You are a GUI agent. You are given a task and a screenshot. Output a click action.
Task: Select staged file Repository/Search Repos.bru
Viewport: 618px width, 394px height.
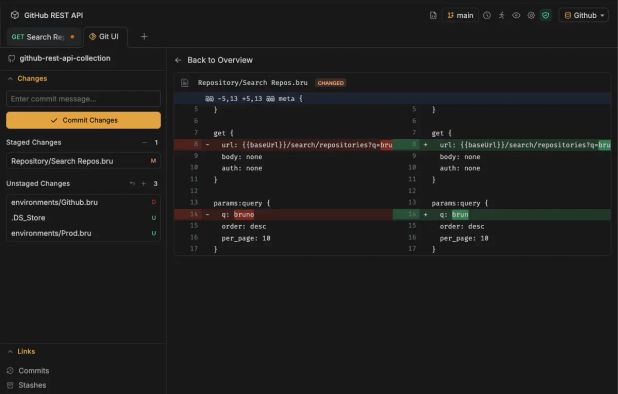(x=83, y=161)
